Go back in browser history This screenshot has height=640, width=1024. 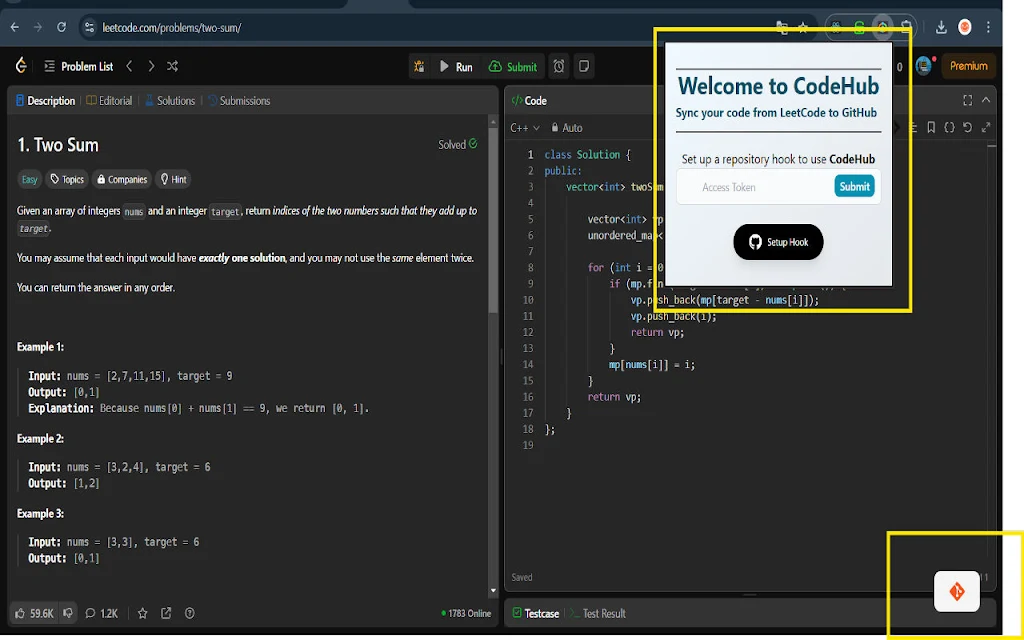pos(14,27)
